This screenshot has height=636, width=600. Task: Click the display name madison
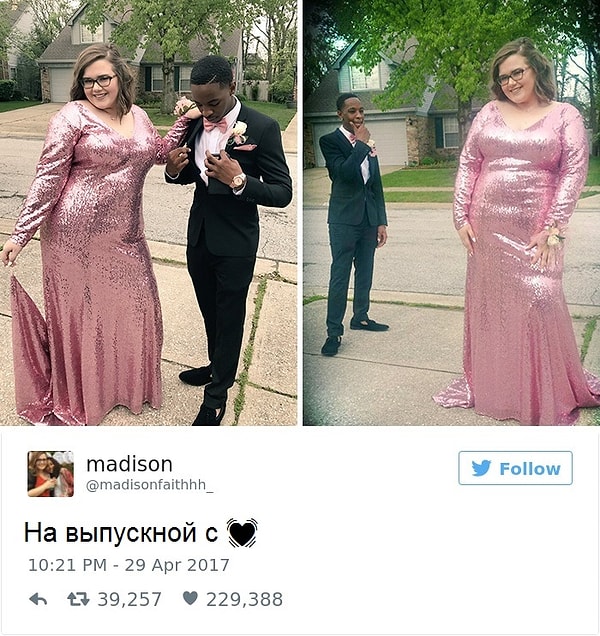coord(129,464)
